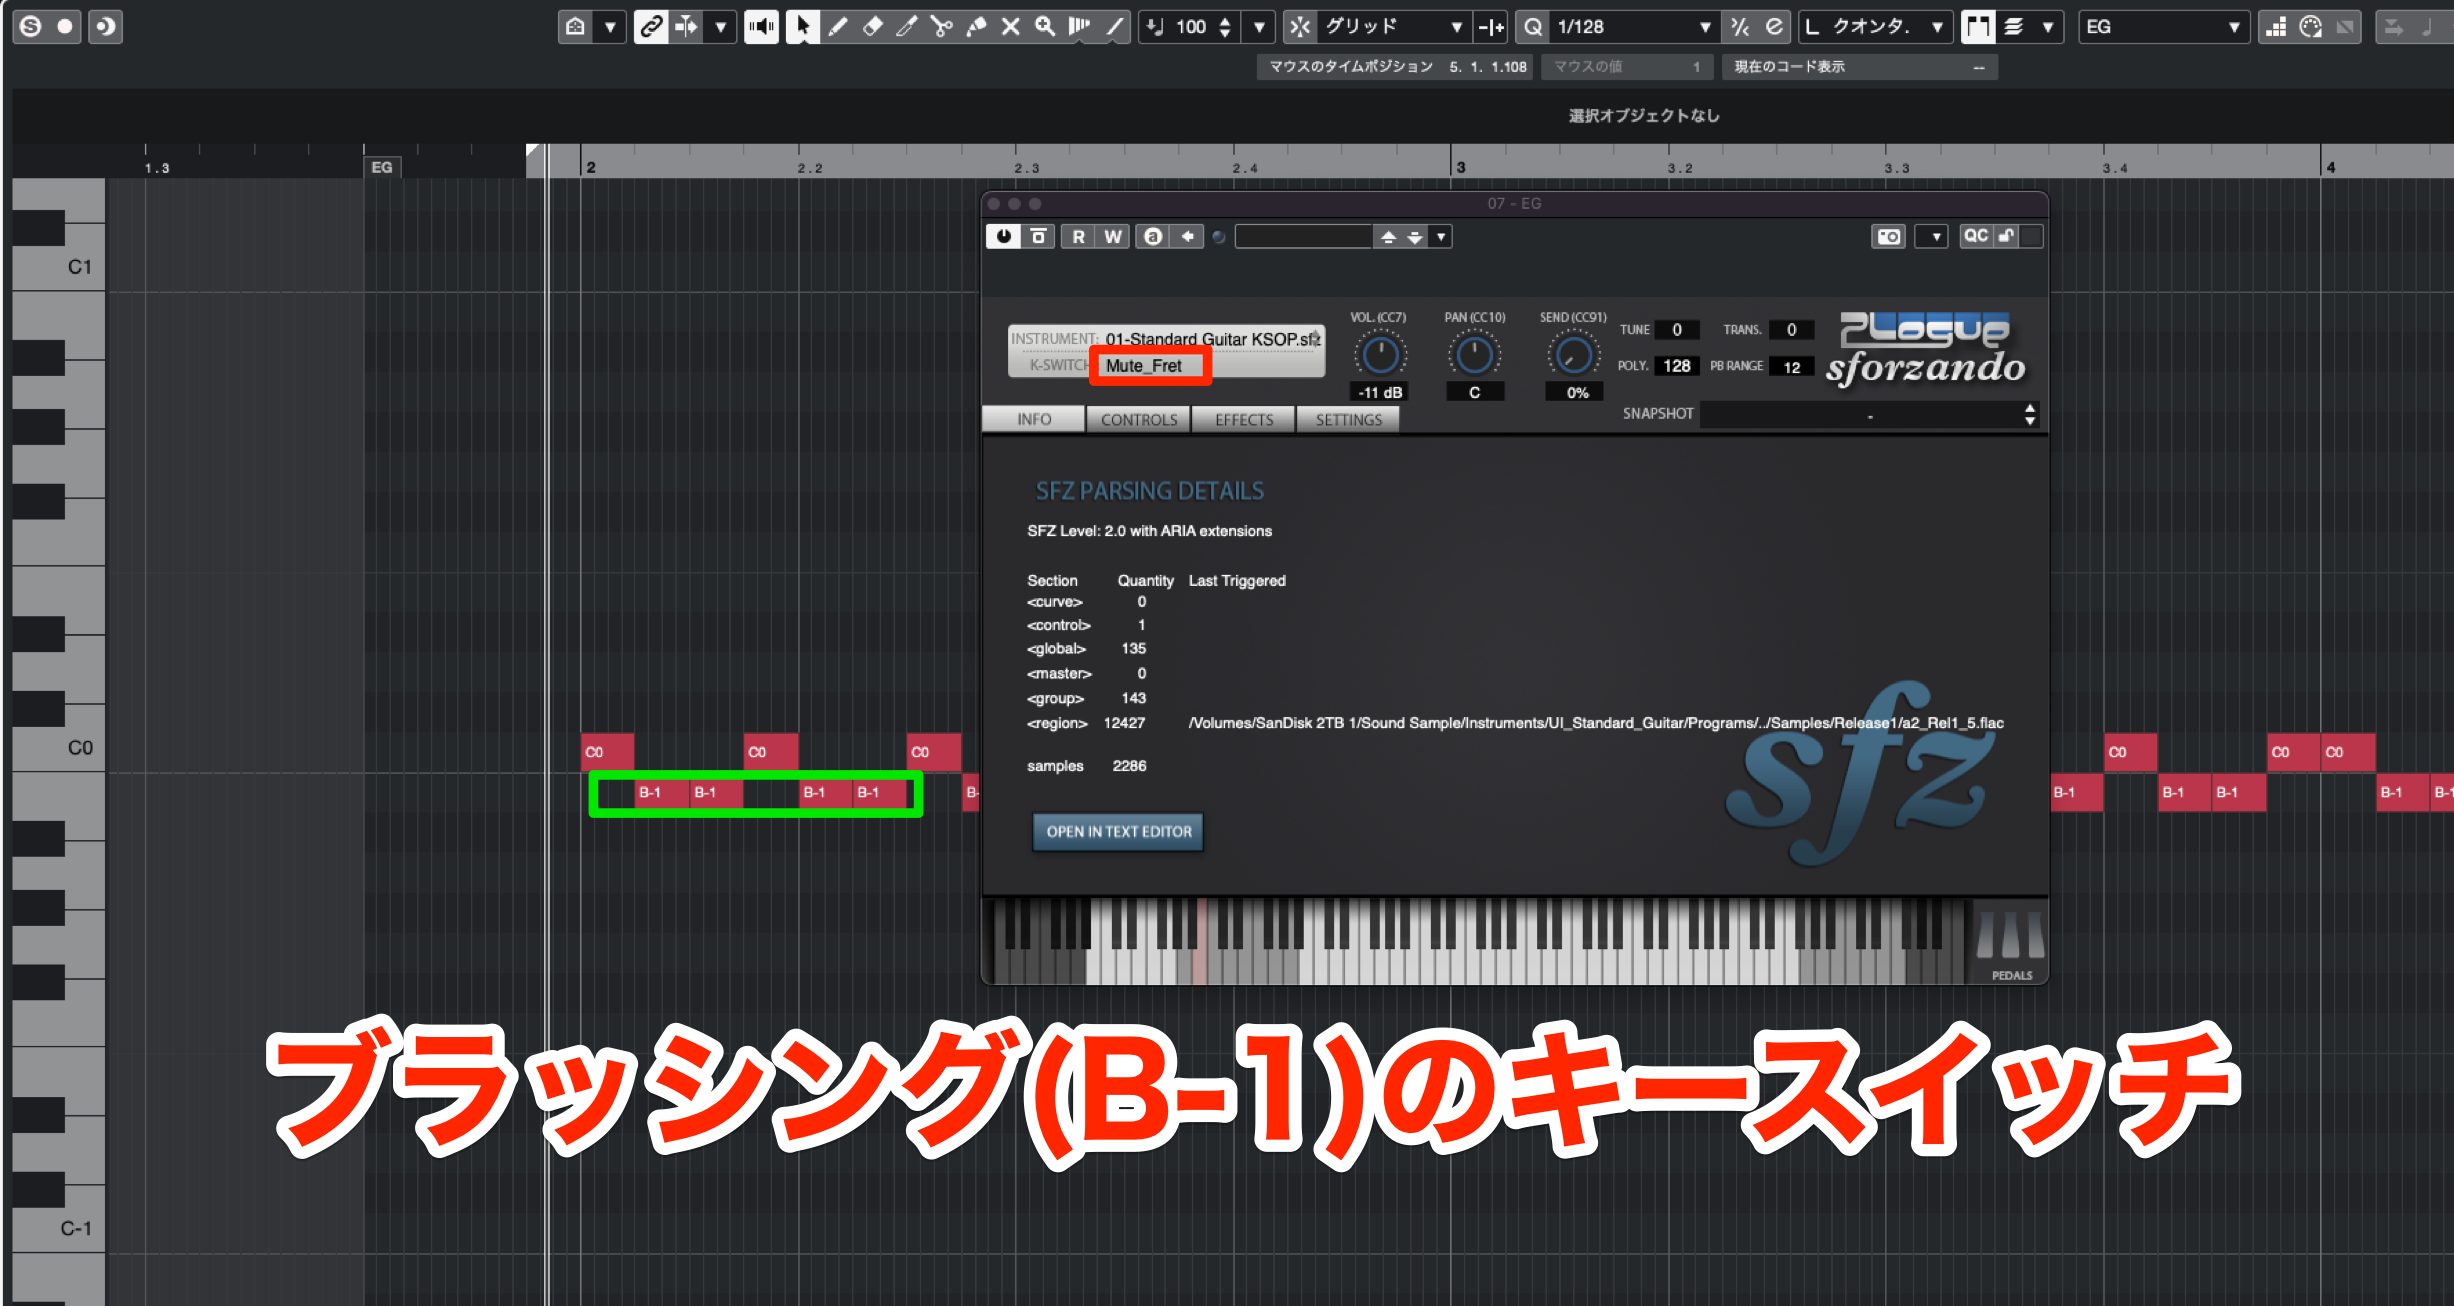Viewport: 2454px width, 1306px height.
Task: Toggle Show Part Borders button
Action: (x=1977, y=27)
